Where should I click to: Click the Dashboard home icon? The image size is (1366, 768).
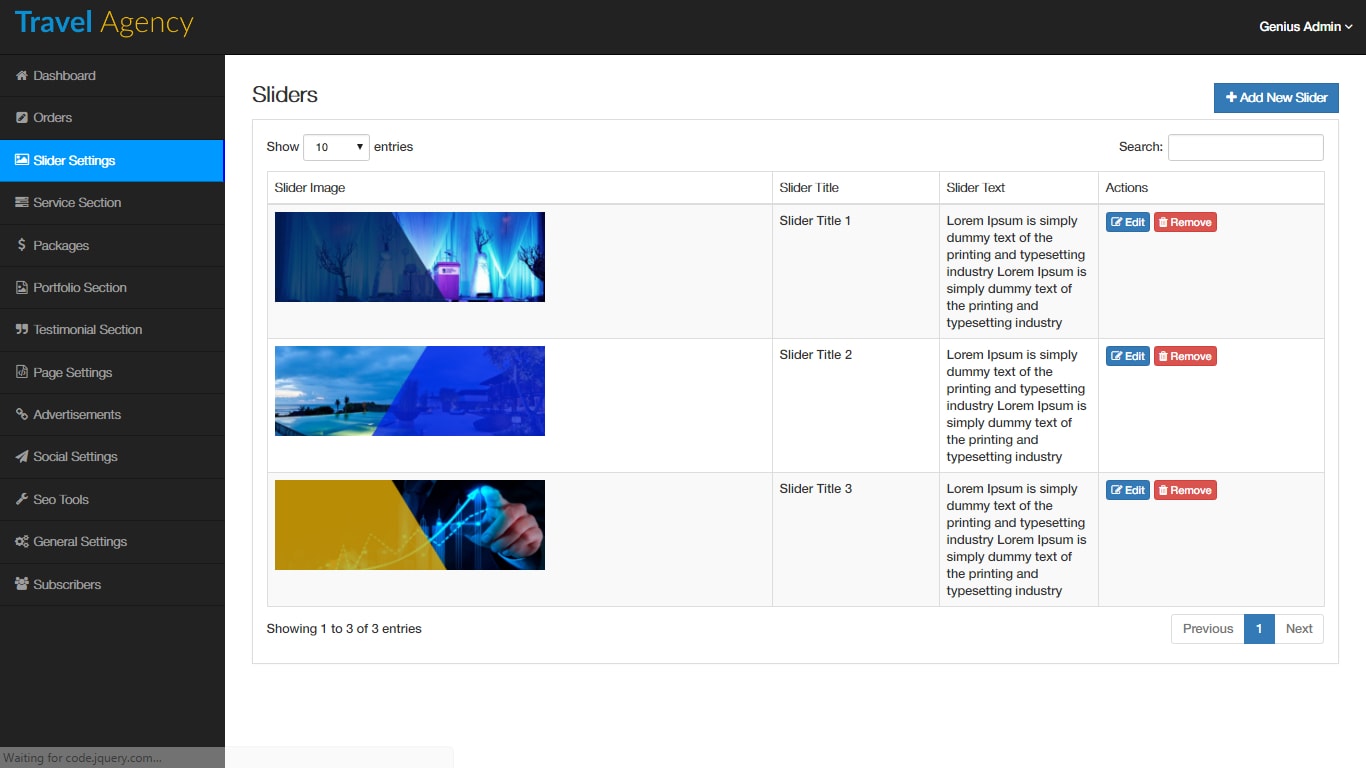pyautogui.click(x=21, y=76)
